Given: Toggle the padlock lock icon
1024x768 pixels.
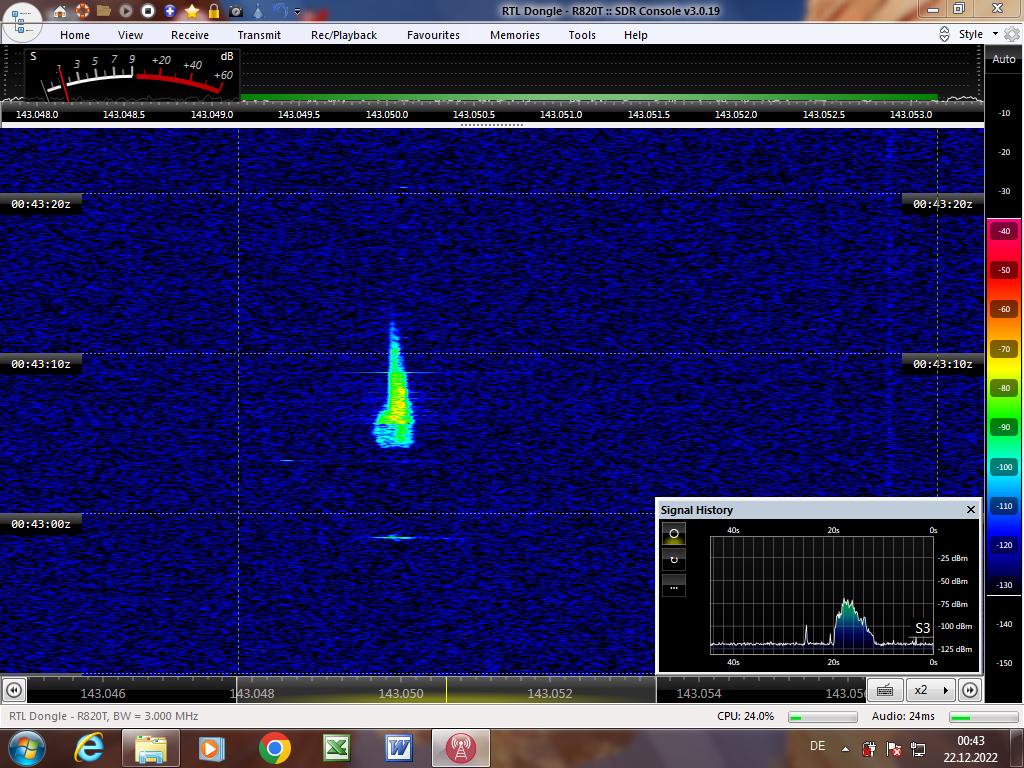Looking at the screenshot, I should 214,11.
